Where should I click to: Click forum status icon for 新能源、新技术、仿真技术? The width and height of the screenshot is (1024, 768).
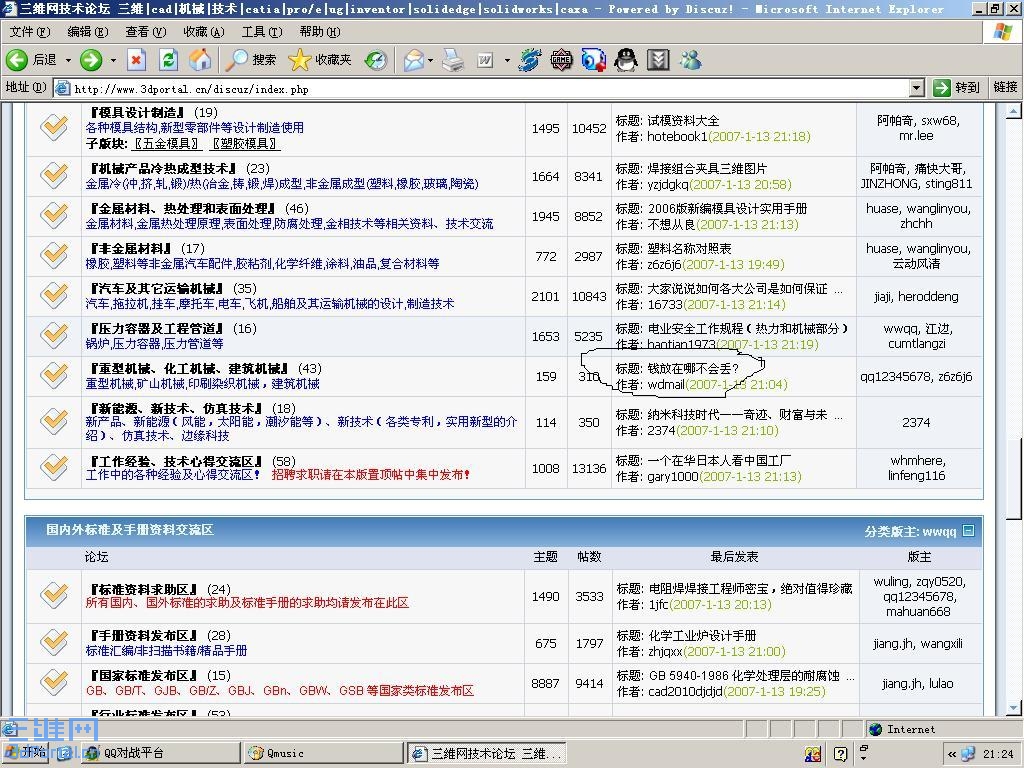[x=54, y=421]
